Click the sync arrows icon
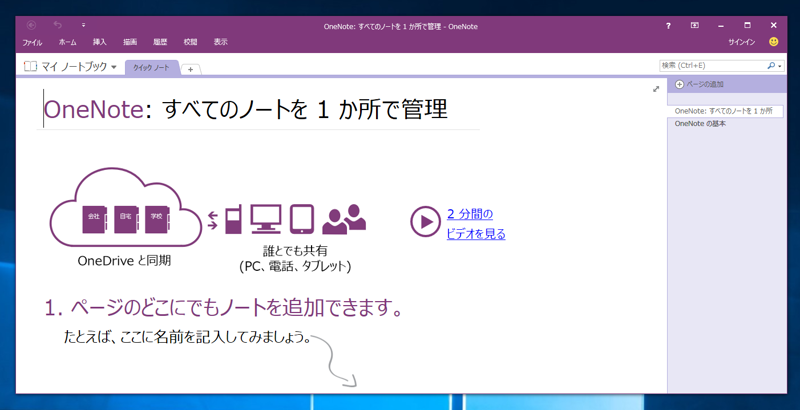 tap(213, 220)
